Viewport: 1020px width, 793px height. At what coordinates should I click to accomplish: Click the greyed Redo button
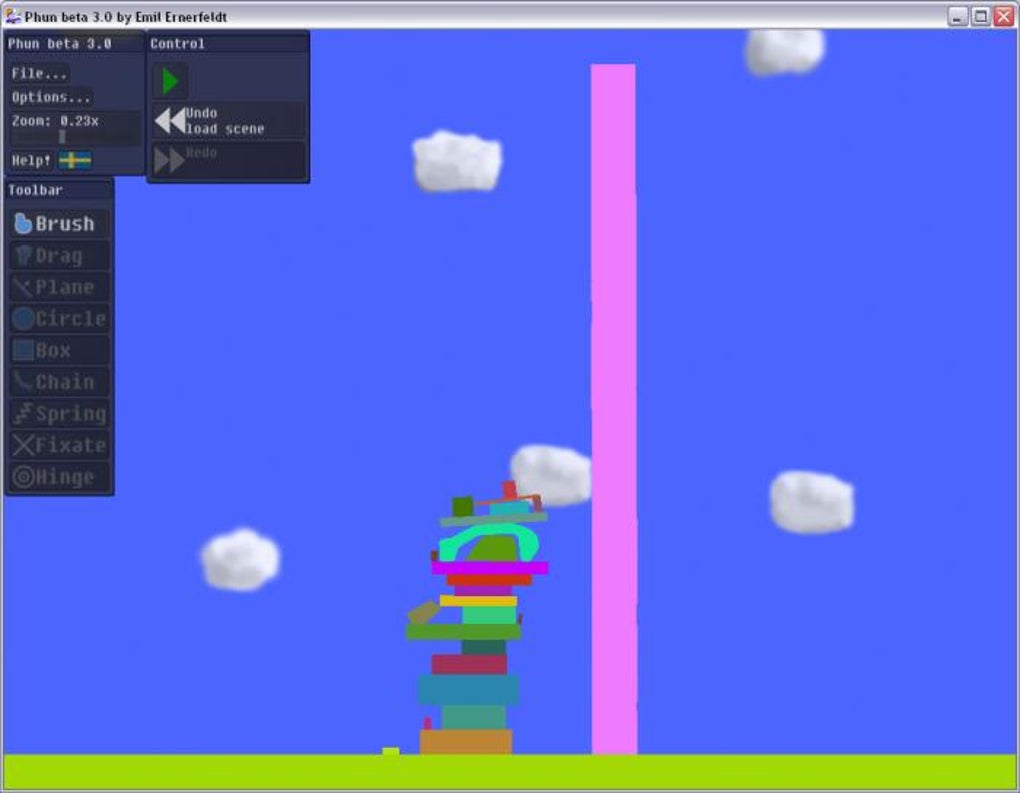point(228,160)
